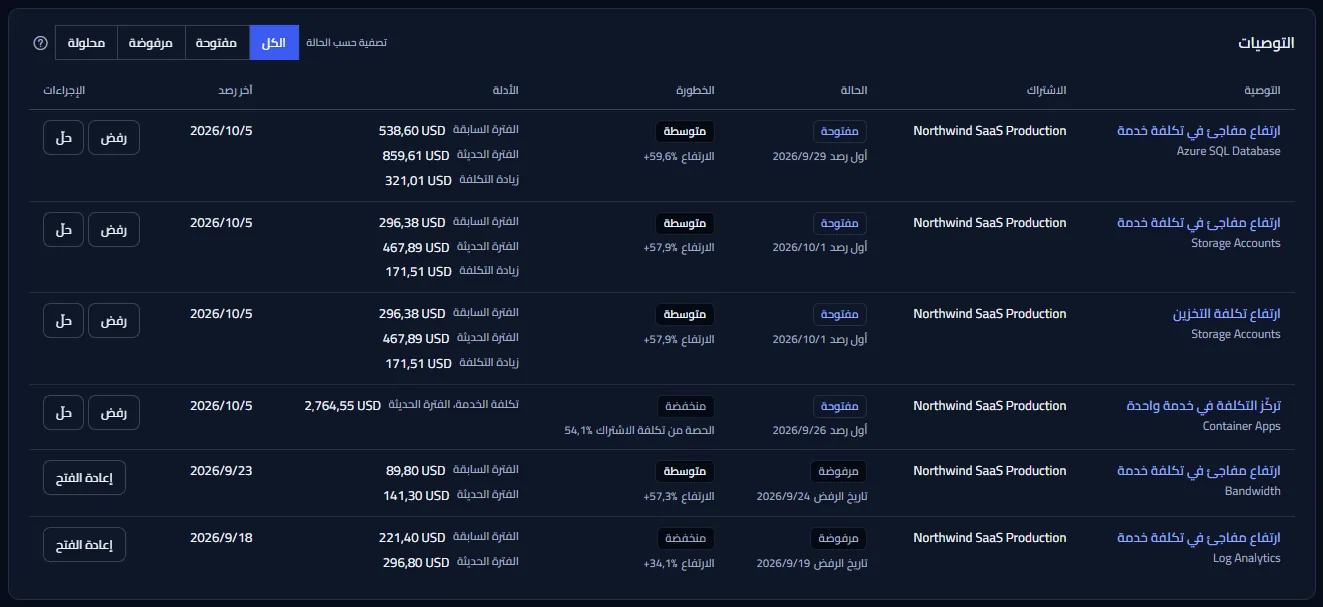The image size is (1323, 607).
Task: Click the الاشتراك column header
Action: coord(1046,90)
